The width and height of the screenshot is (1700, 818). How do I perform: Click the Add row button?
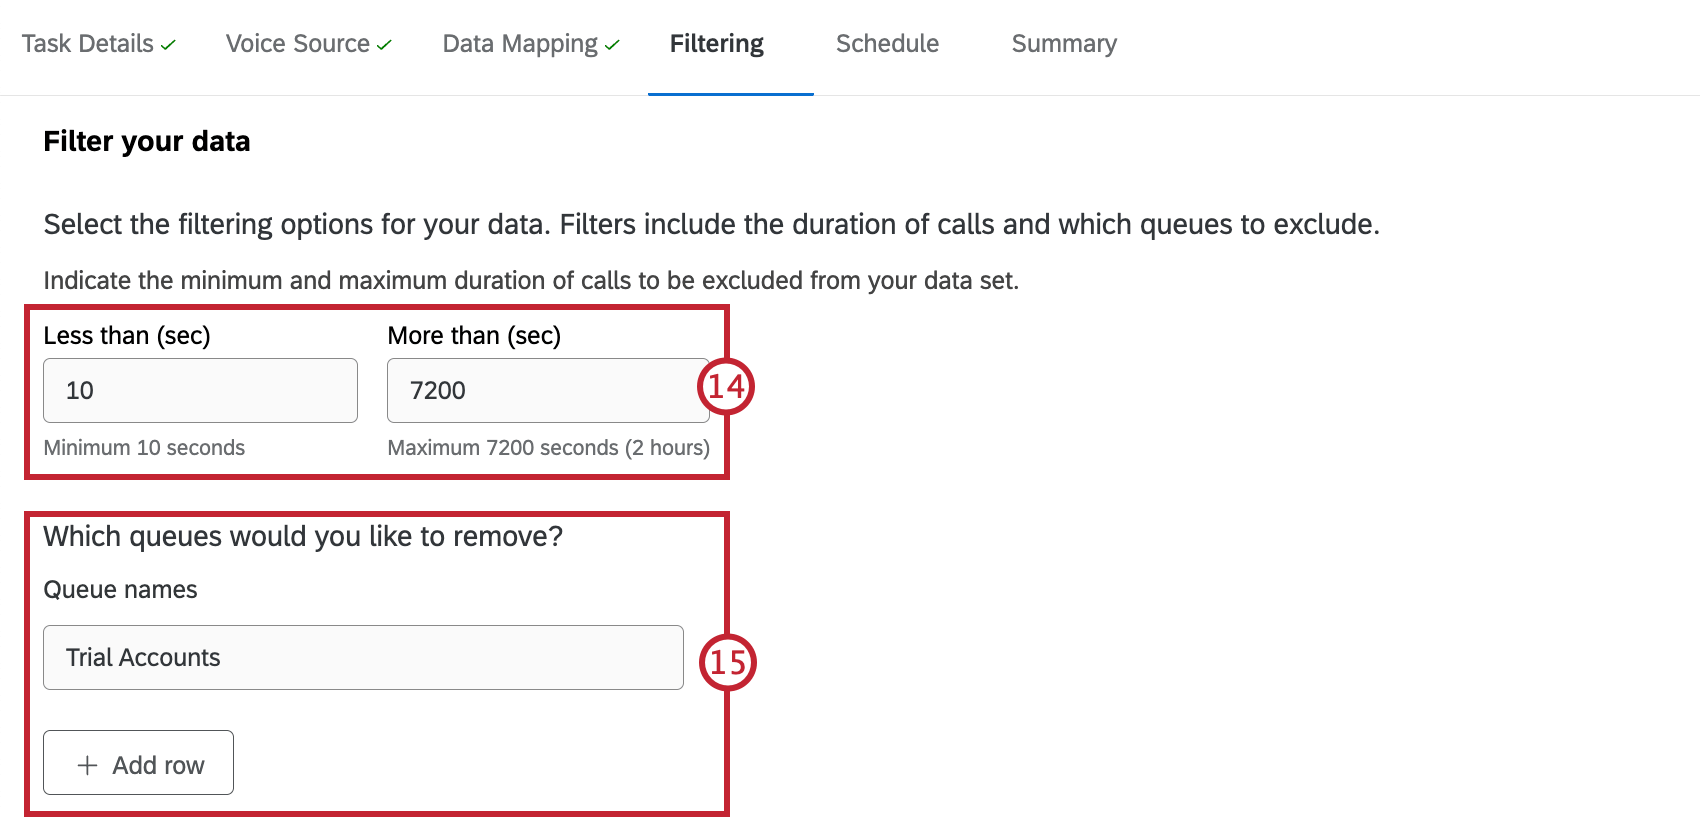point(138,763)
